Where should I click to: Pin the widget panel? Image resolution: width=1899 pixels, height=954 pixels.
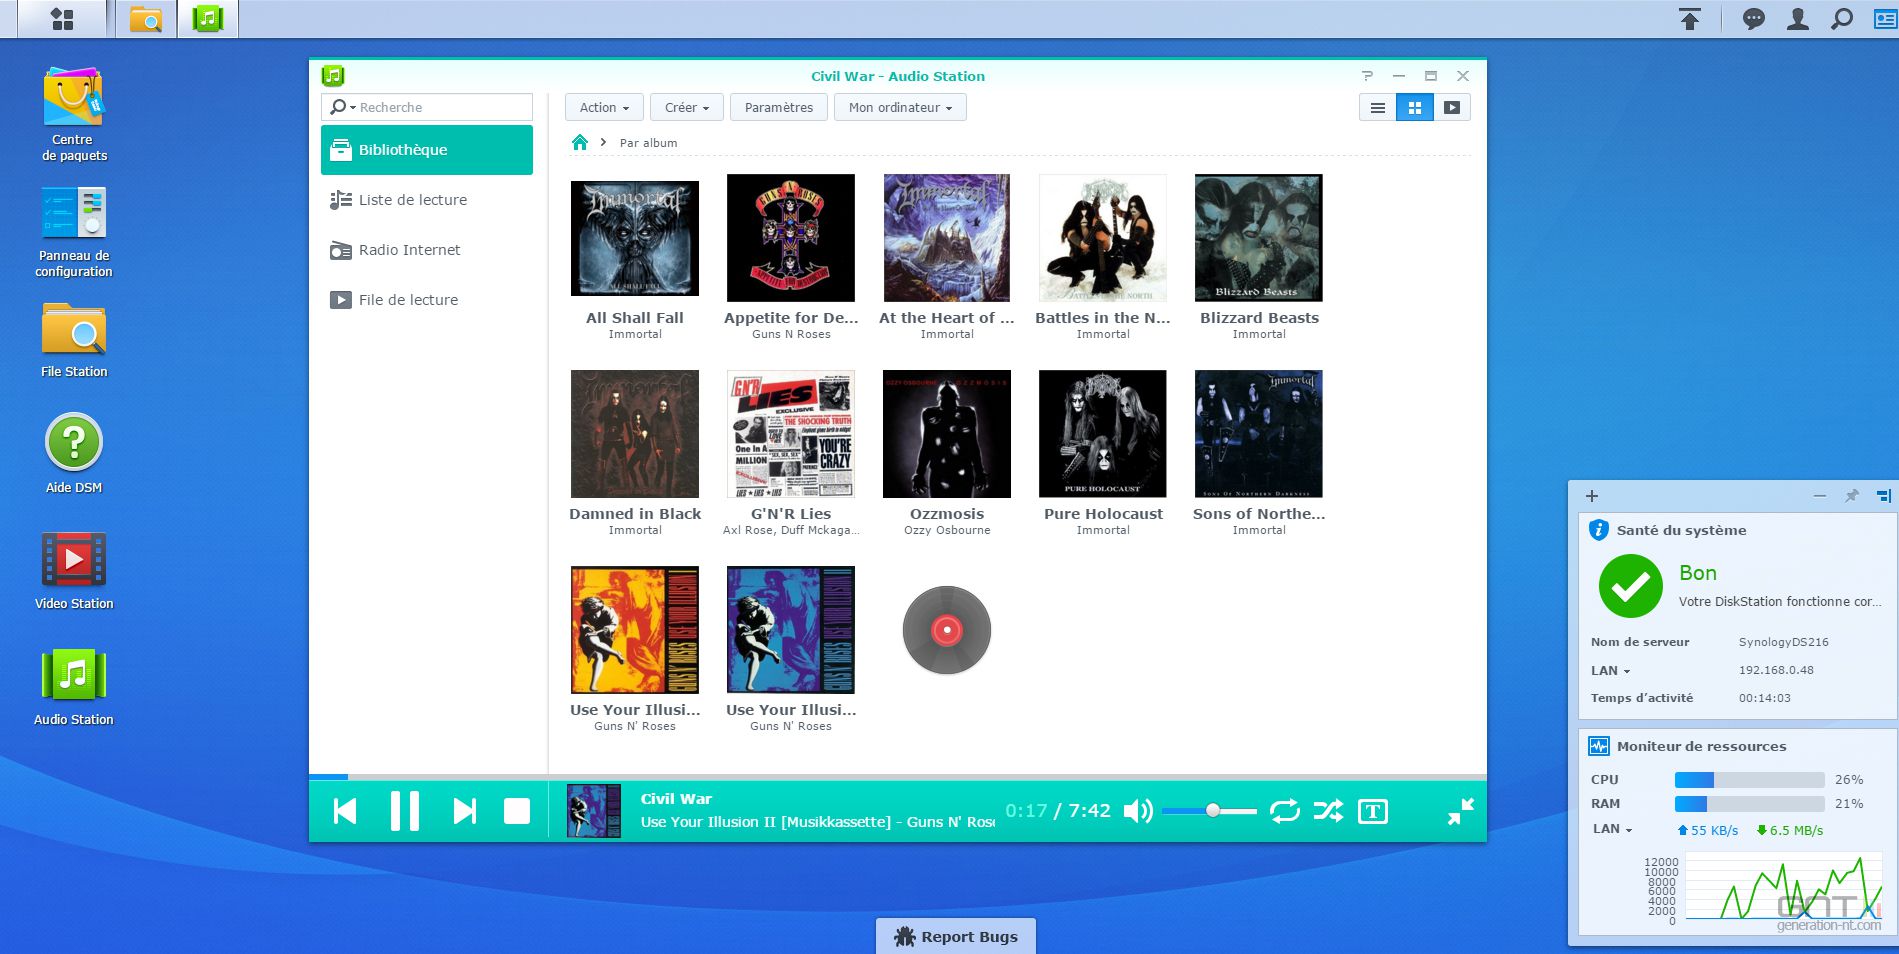click(x=1852, y=496)
